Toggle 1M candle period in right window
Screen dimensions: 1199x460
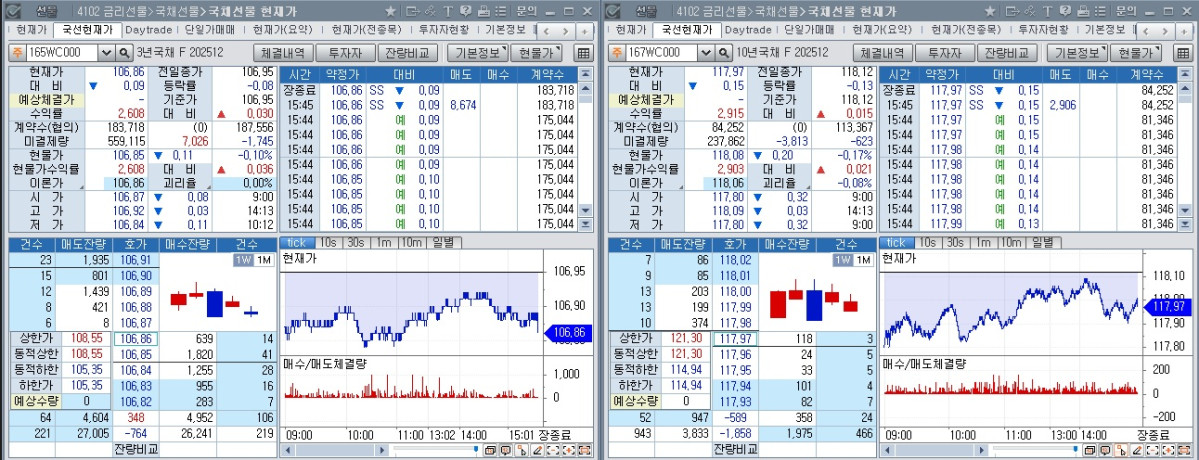(x=863, y=260)
